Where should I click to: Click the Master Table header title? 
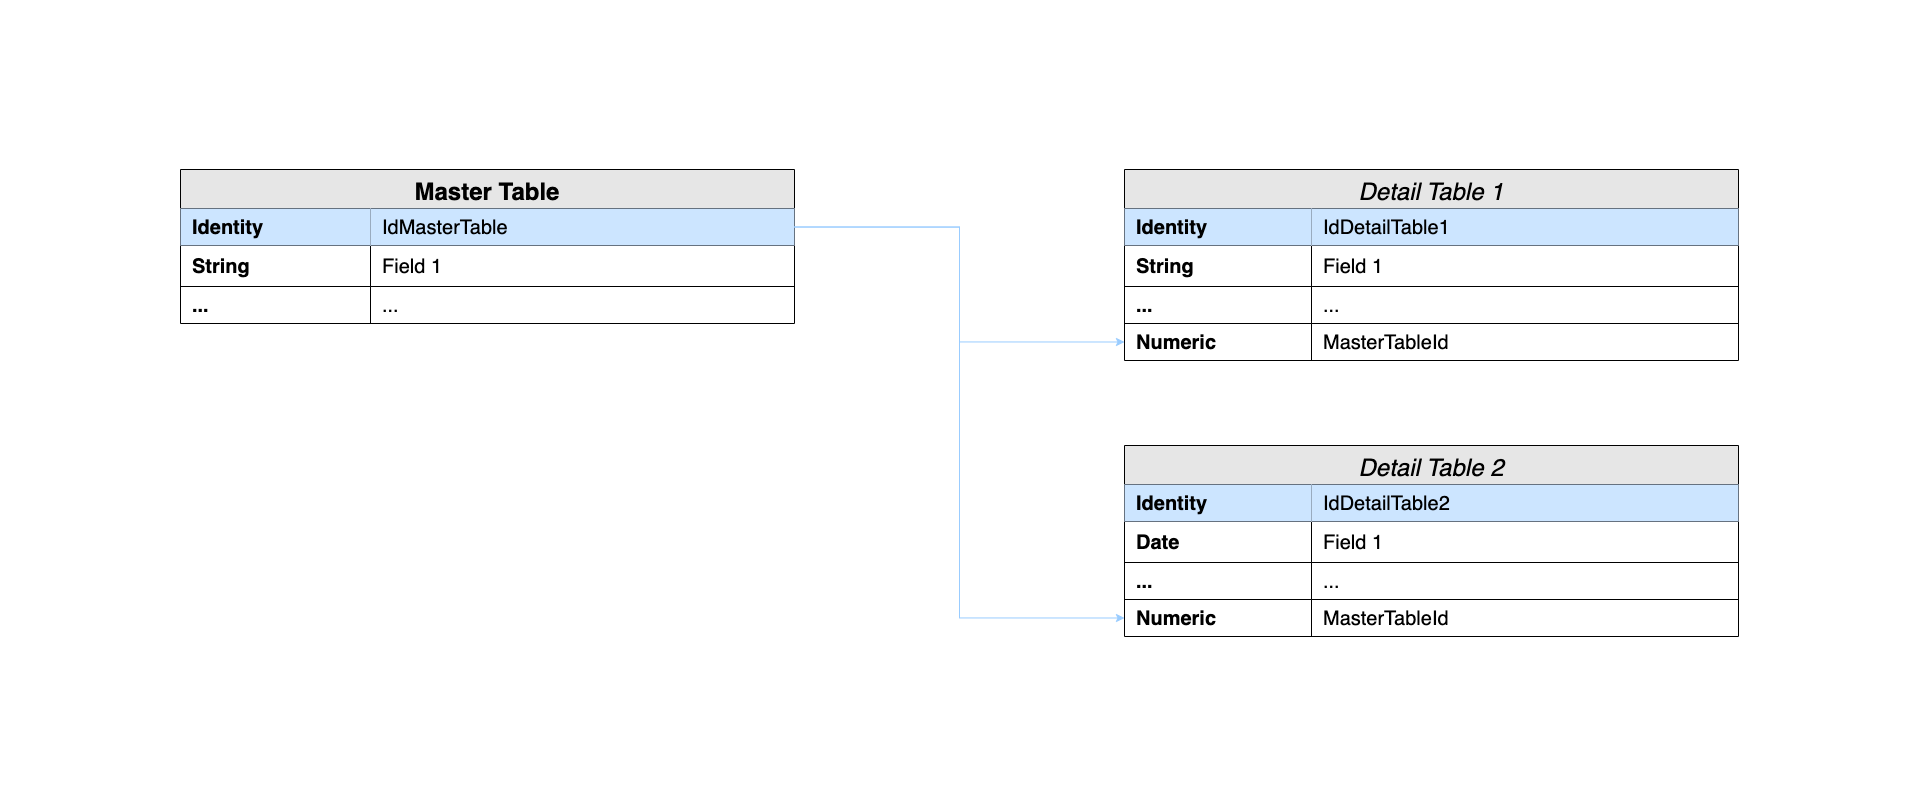tap(487, 191)
